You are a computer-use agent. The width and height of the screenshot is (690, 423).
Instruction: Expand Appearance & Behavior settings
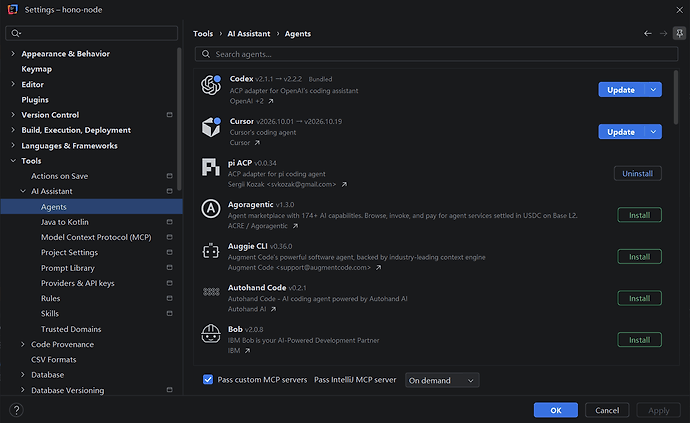pyautogui.click(x=13, y=54)
